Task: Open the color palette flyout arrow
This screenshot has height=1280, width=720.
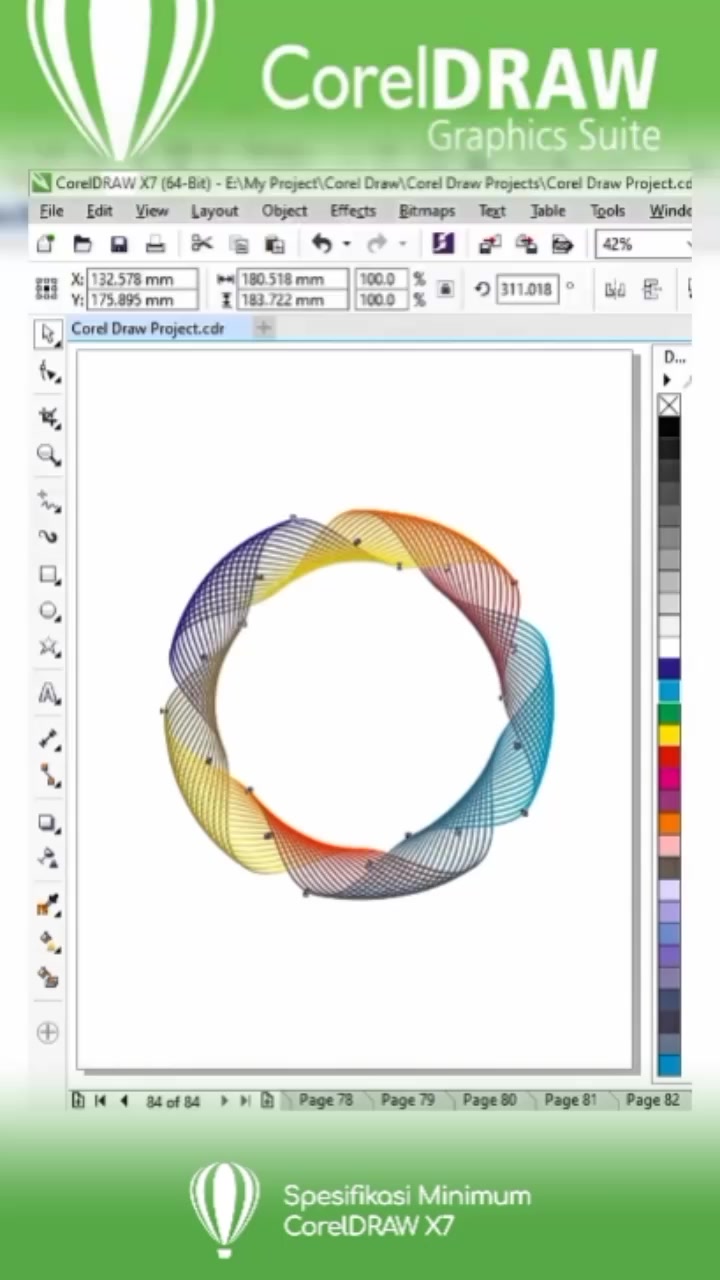Action: (x=667, y=380)
